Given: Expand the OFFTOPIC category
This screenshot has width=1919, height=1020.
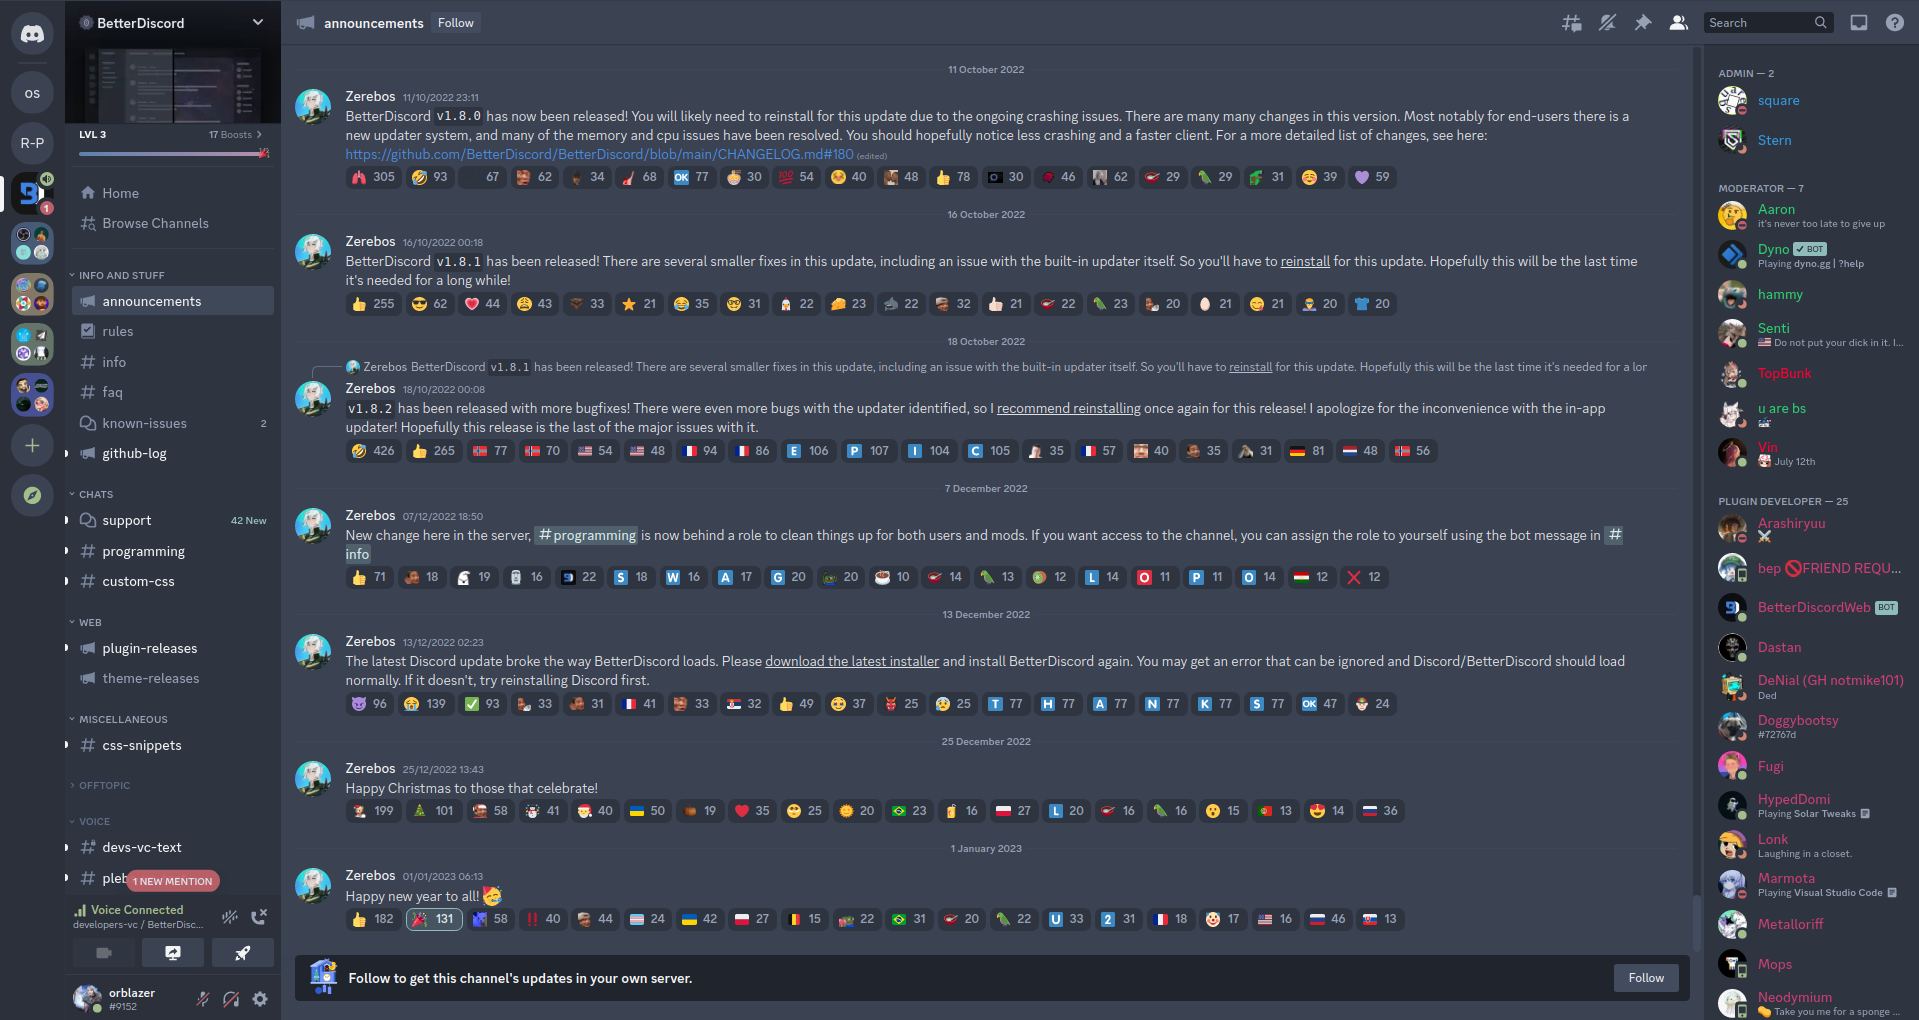Looking at the screenshot, I should click(x=104, y=786).
